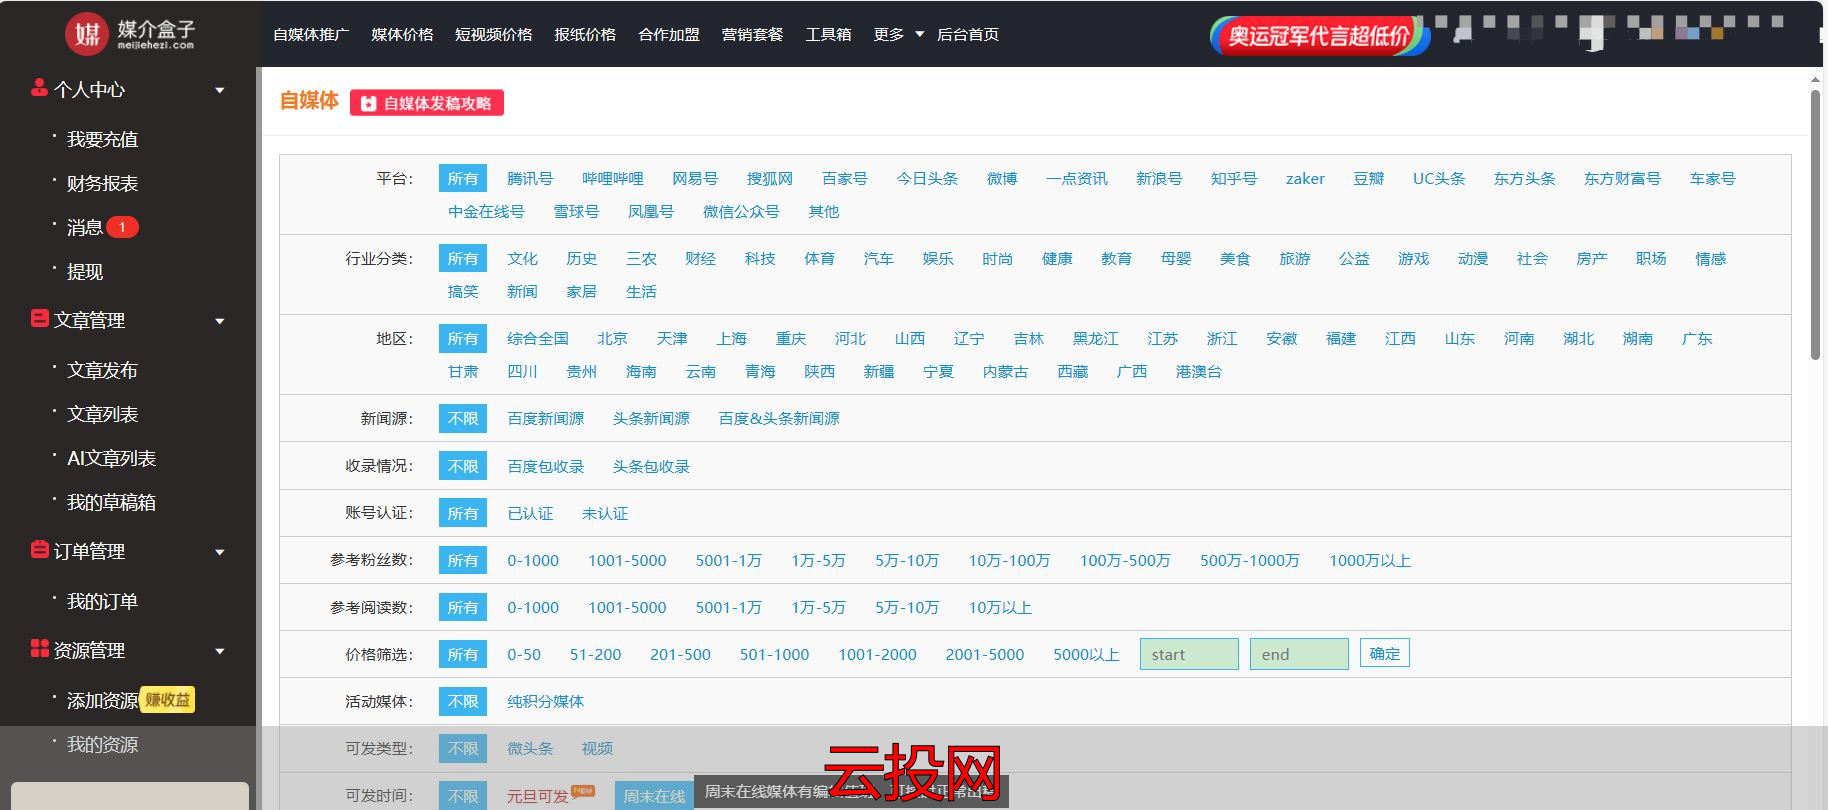Screen dimensions: 1828x810
Task: Click the 媒介盒子 logo icon
Action: click(x=86, y=35)
